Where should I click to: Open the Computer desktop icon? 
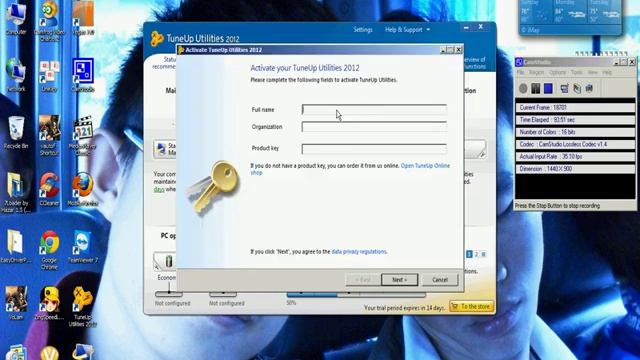coord(16,18)
